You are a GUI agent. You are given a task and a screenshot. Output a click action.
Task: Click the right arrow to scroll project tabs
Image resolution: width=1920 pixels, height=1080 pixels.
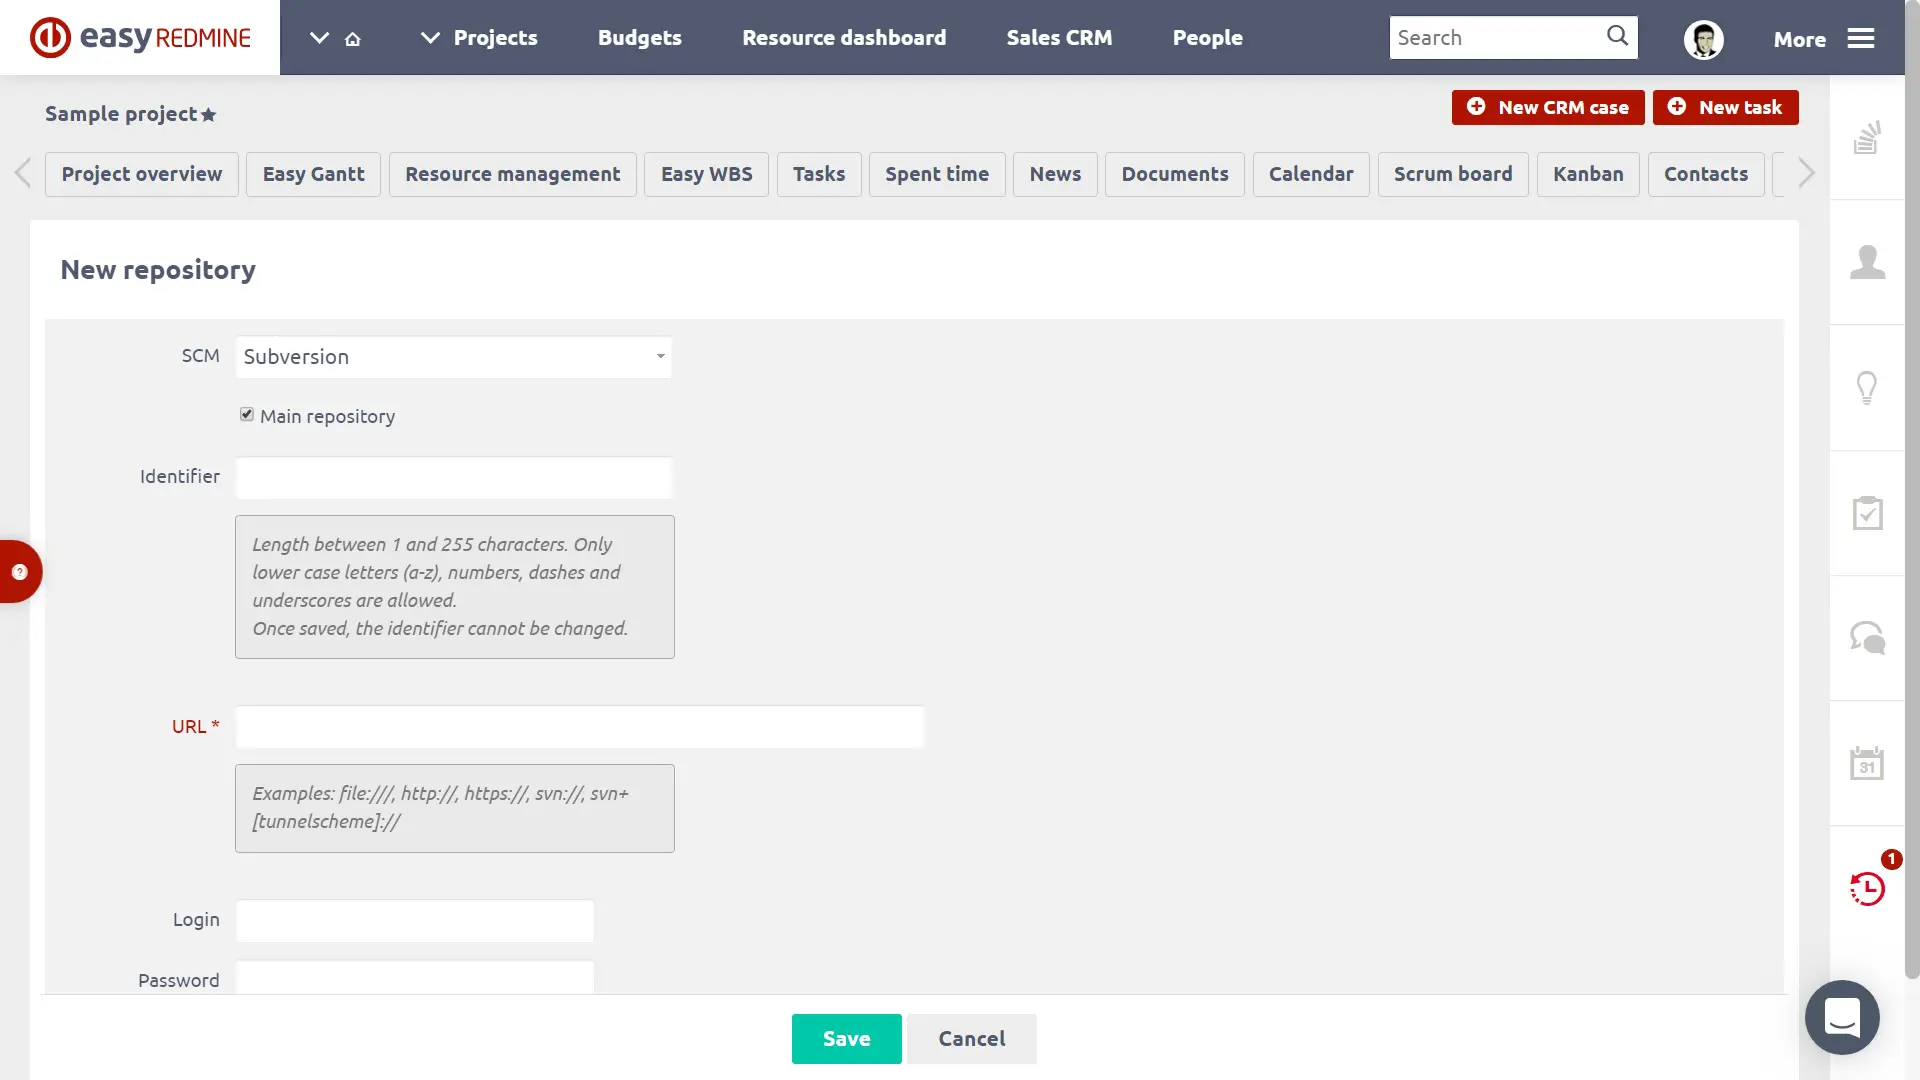click(1805, 172)
